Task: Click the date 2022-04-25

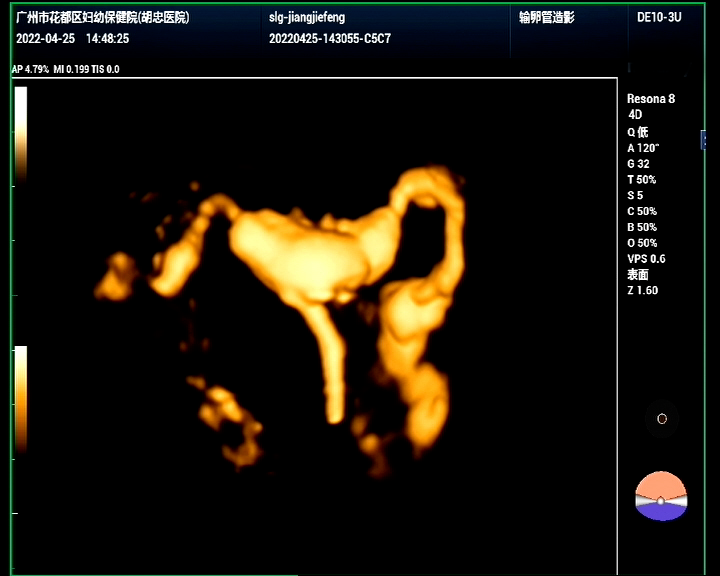Action: coord(45,38)
